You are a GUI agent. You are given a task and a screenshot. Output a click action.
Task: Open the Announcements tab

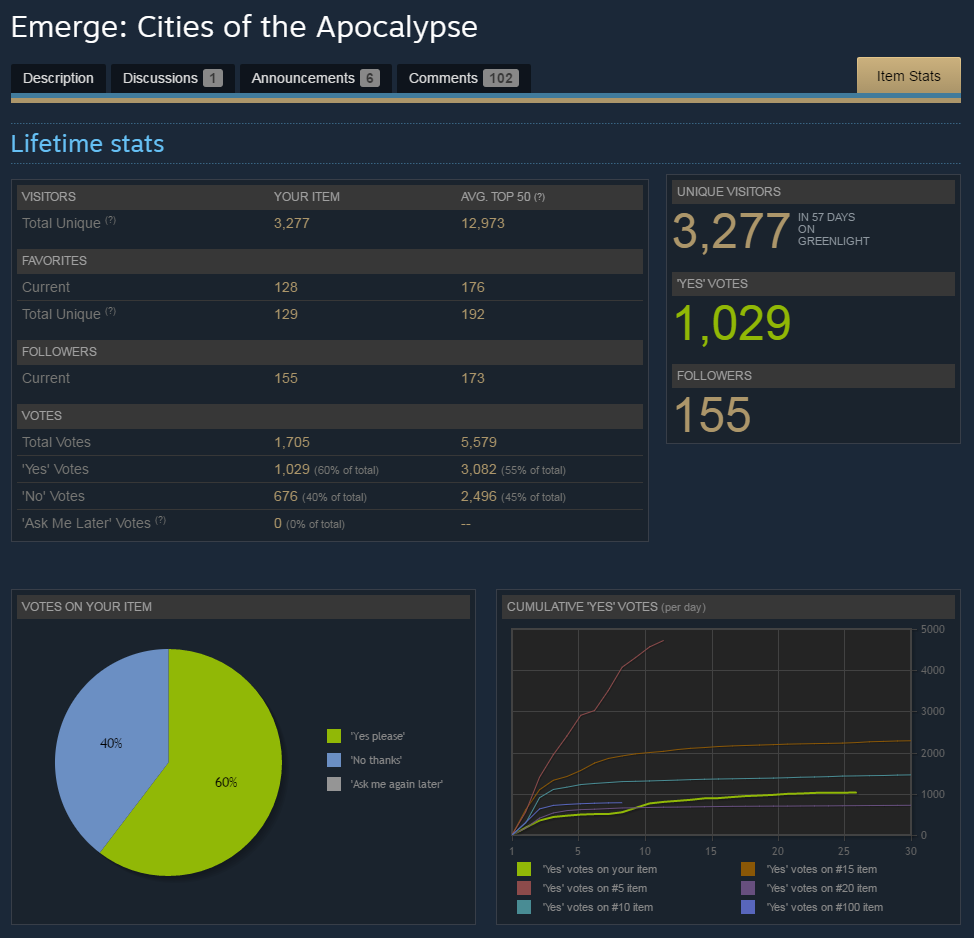coord(316,78)
